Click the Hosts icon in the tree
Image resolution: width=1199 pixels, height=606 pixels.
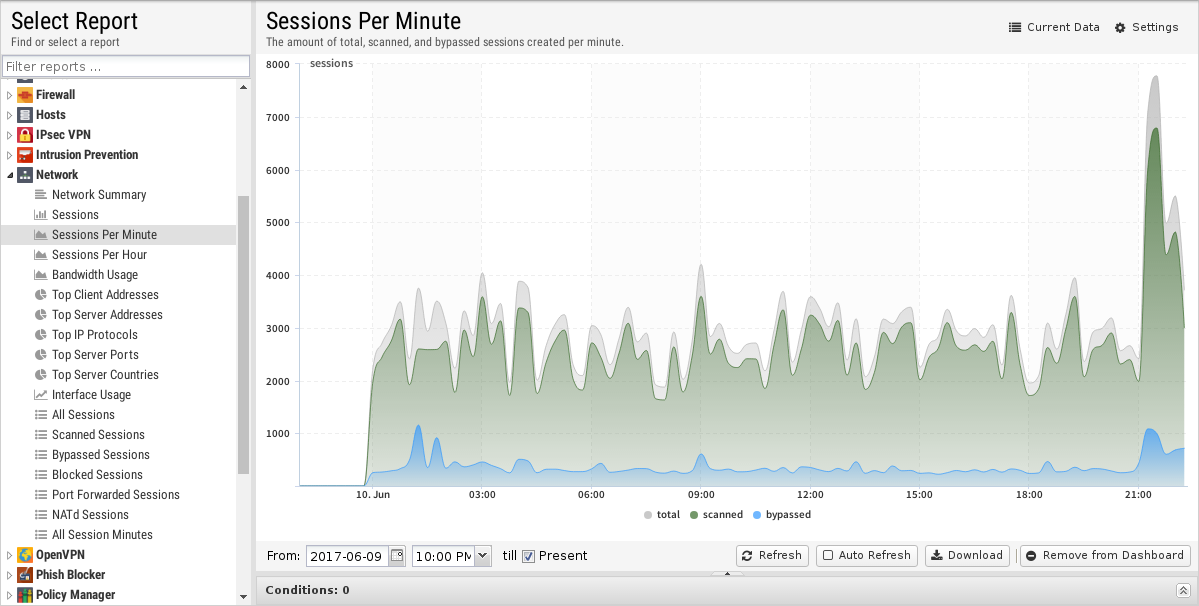25,115
